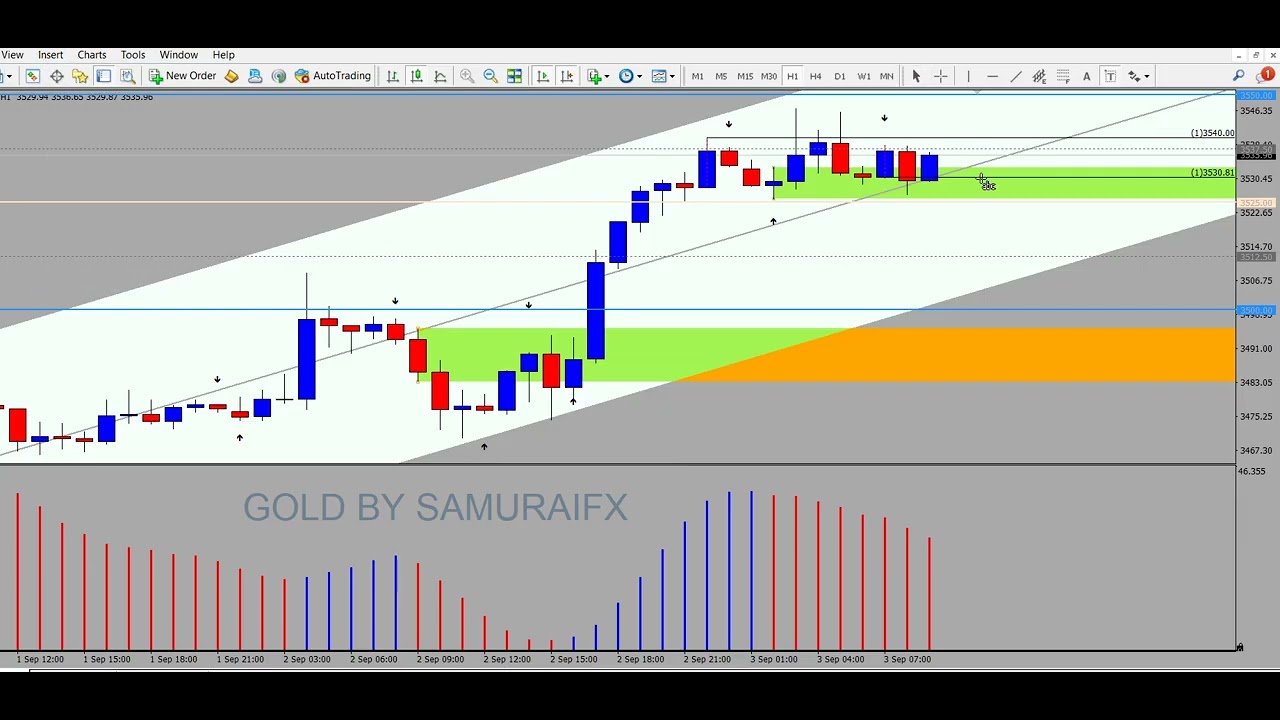Click the Indicators list icon
This screenshot has height=720, width=1280.
tap(595, 76)
